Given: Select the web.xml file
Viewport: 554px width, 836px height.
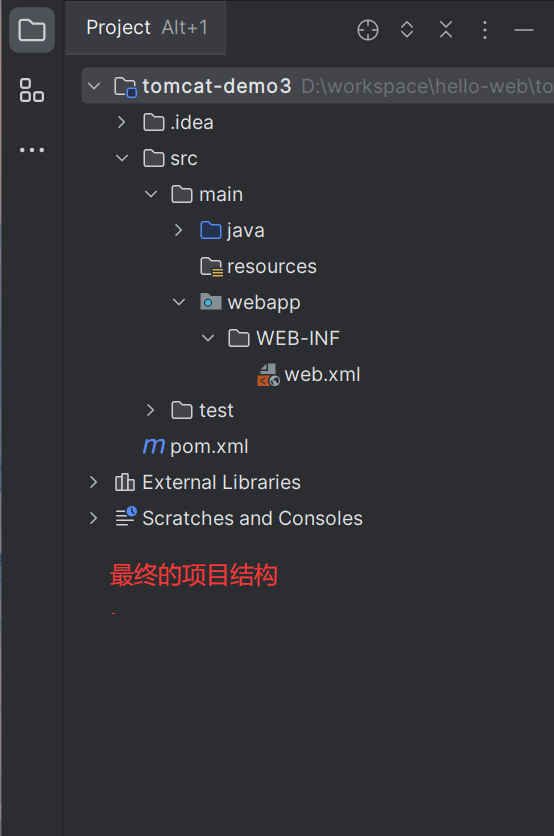Looking at the screenshot, I should pyautogui.click(x=309, y=374).
